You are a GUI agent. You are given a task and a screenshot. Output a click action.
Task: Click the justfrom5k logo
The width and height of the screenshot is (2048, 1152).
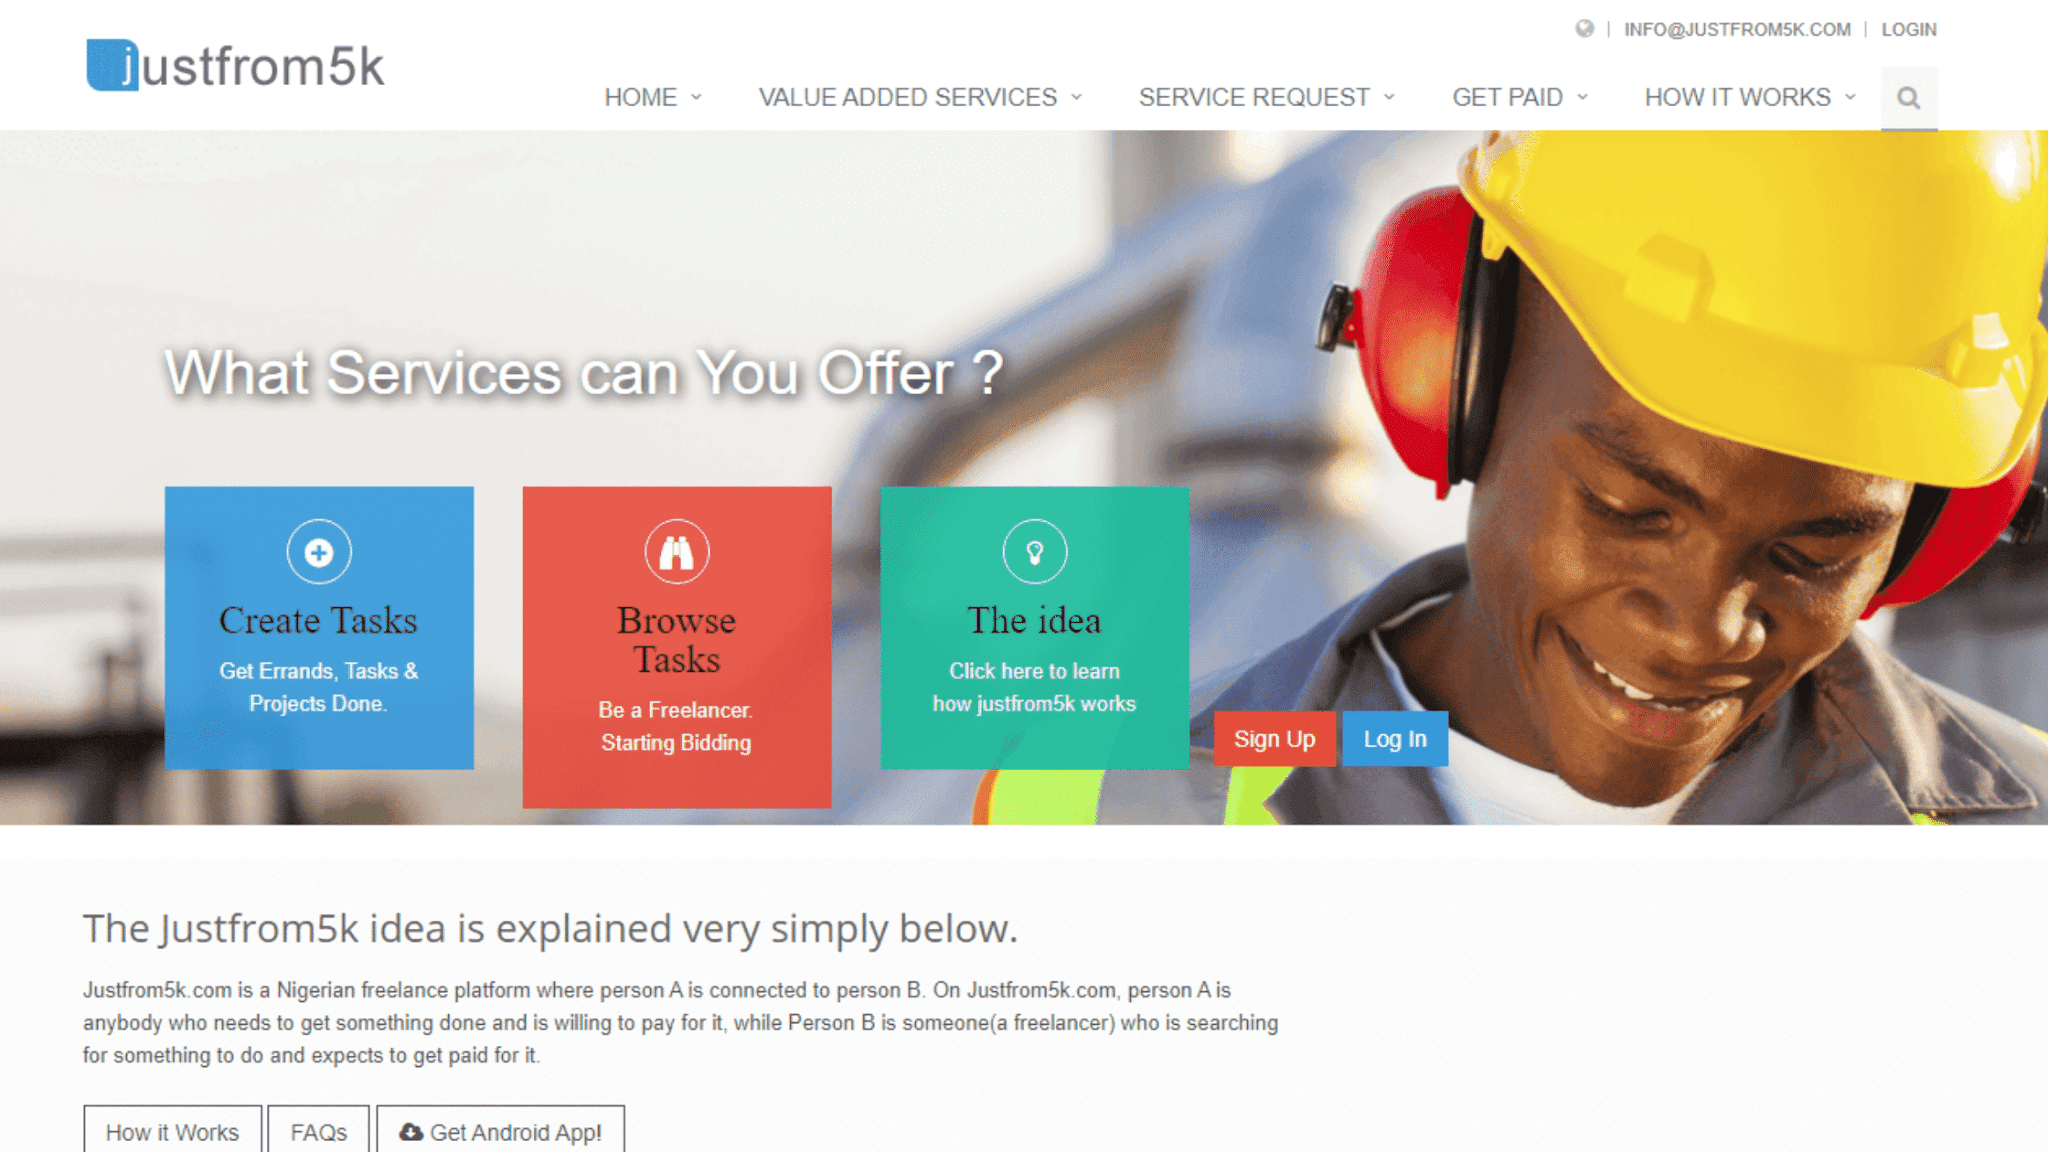coord(236,66)
